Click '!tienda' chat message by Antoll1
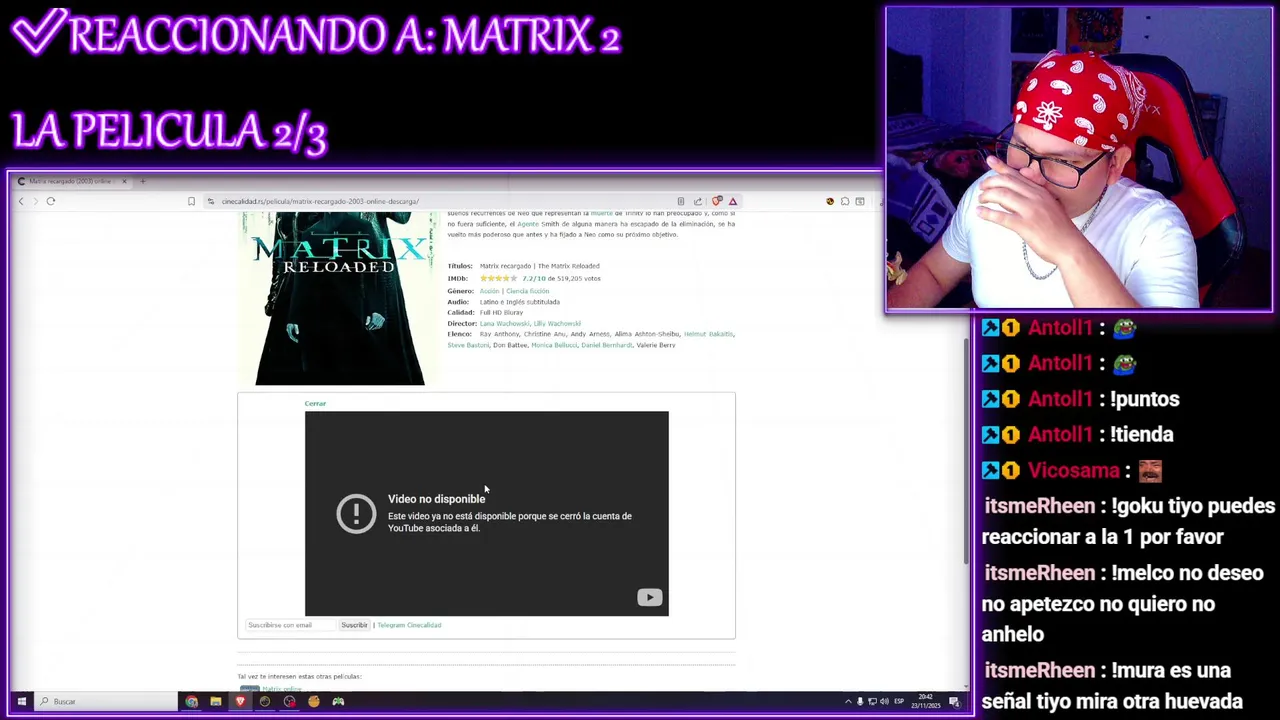1280x720 pixels. pos(1142,434)
